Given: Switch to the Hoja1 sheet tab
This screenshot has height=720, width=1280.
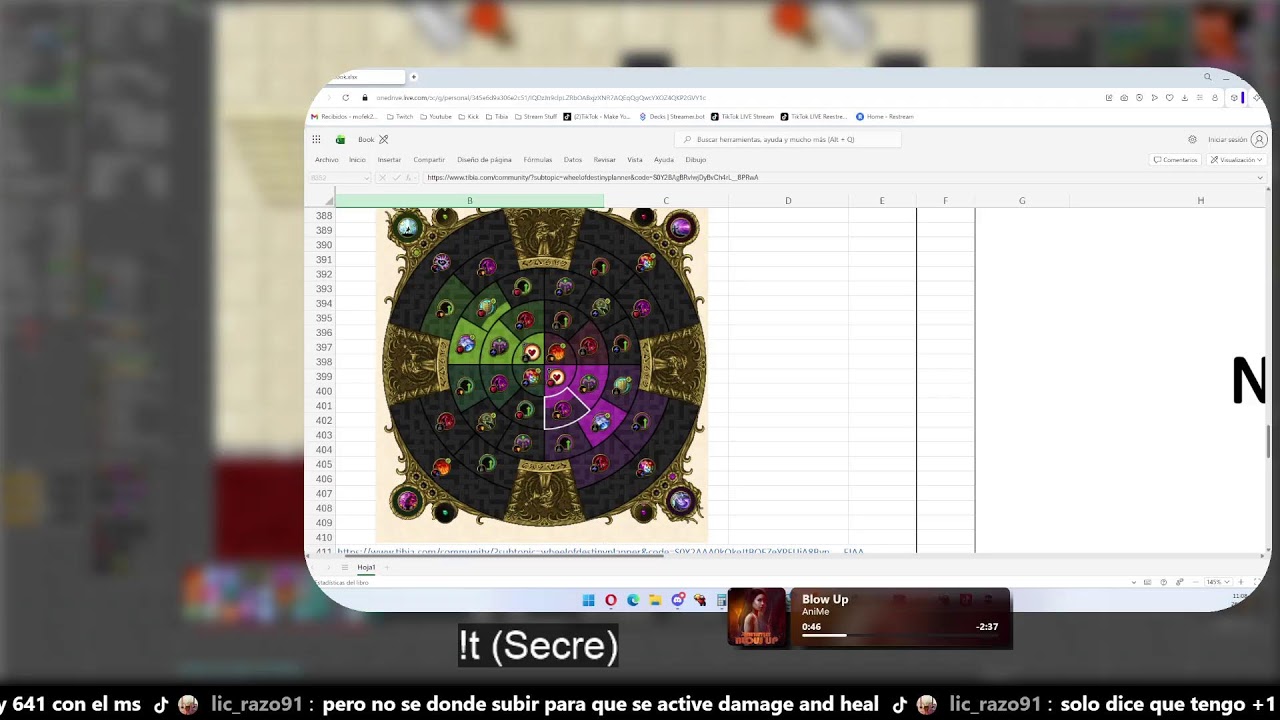Looking at the screenshot, I should pyautogui.click(x=366, y=567).
